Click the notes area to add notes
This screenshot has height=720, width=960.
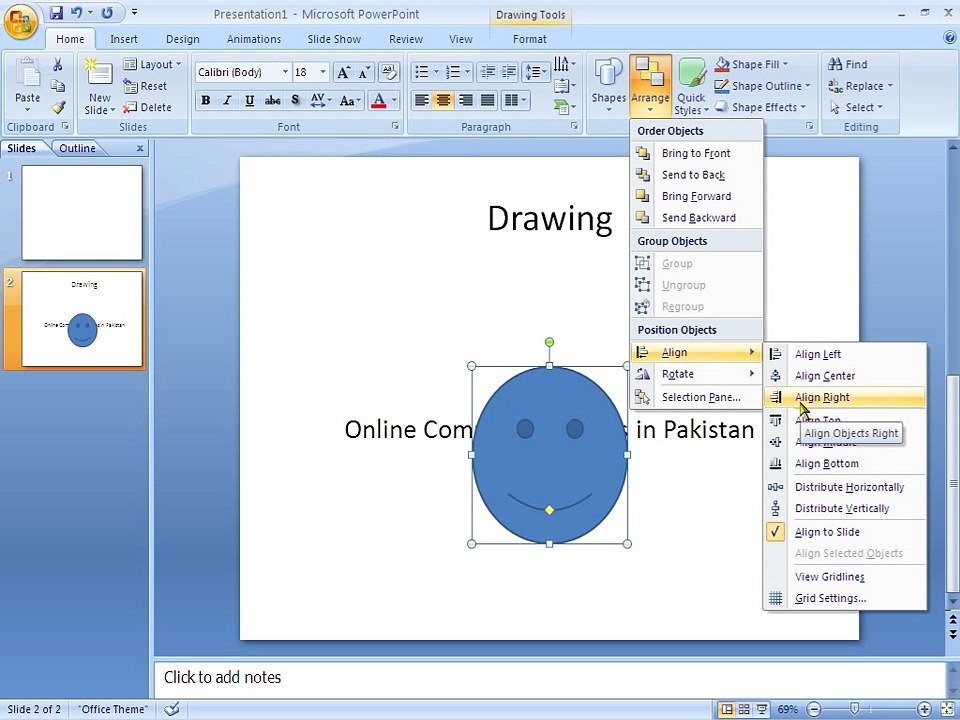click(x=548, y=677)
